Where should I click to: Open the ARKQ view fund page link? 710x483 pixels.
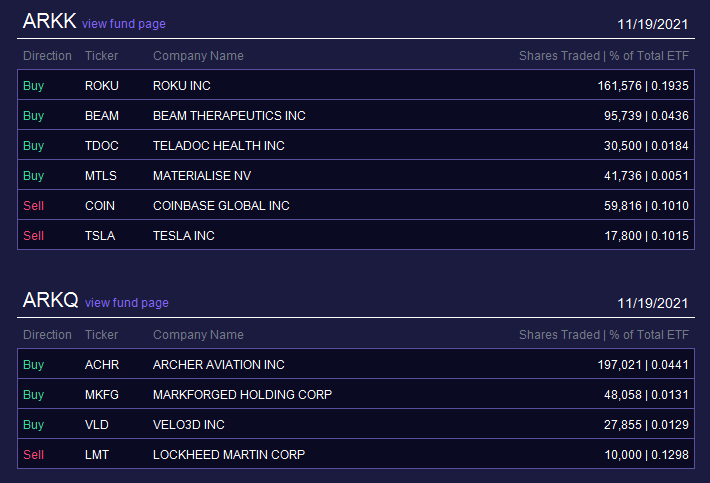[x=127, y=302]
